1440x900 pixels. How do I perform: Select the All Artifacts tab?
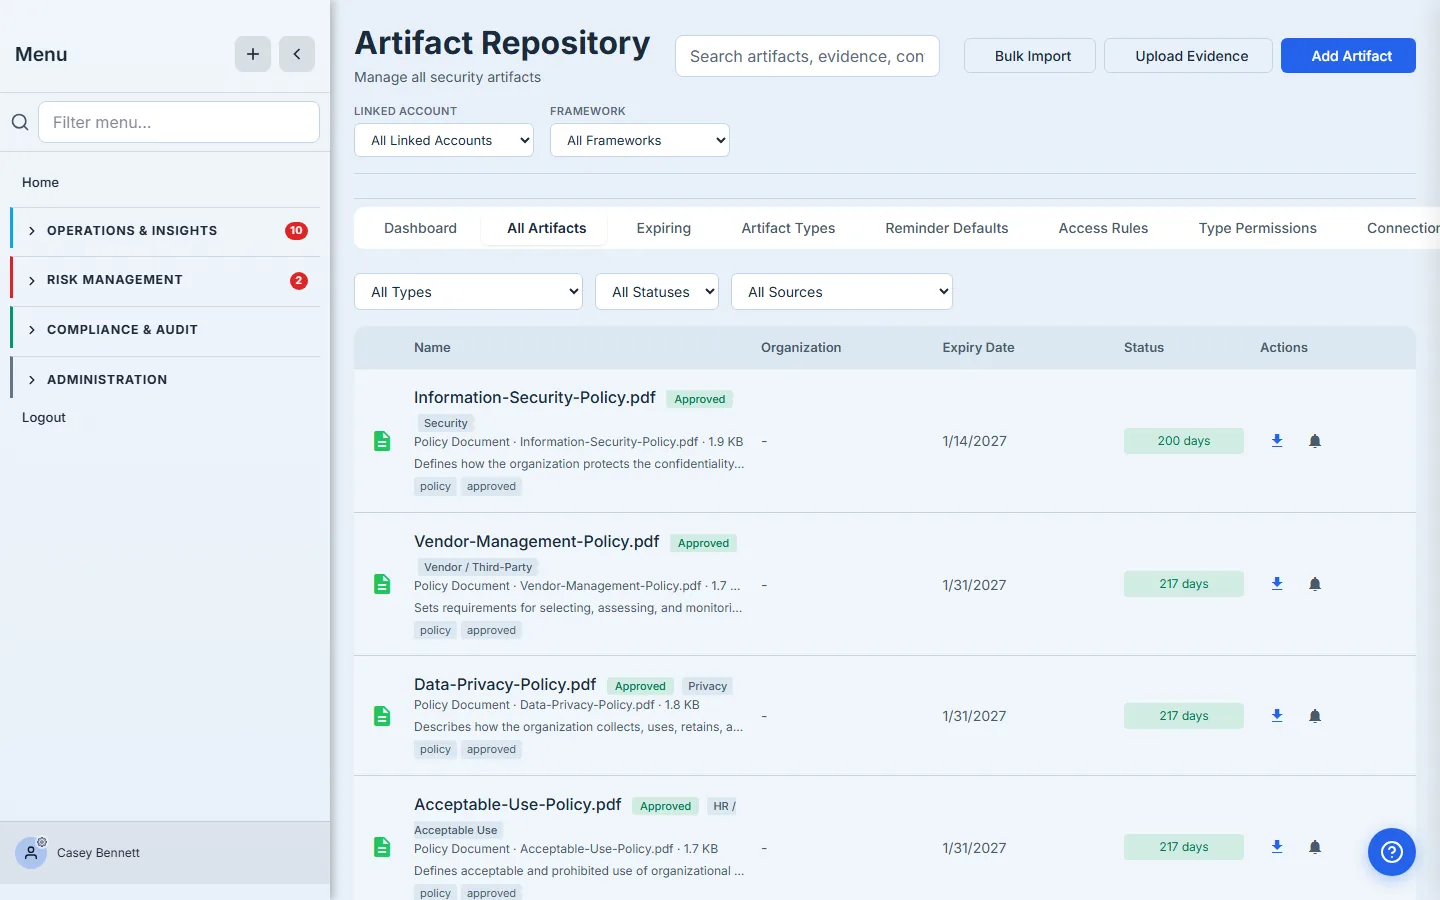(547, 228)
